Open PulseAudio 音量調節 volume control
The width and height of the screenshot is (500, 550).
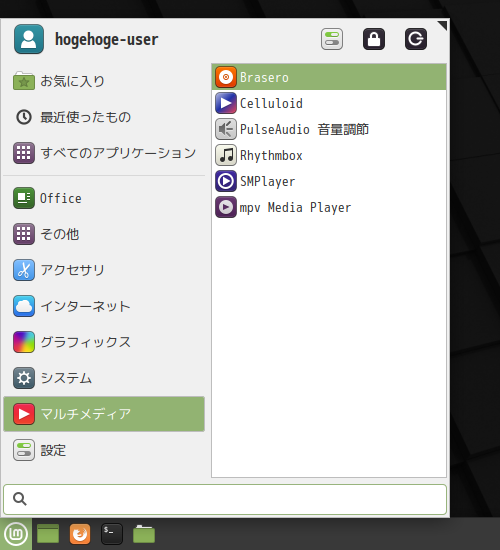click(x=329, y=129)
